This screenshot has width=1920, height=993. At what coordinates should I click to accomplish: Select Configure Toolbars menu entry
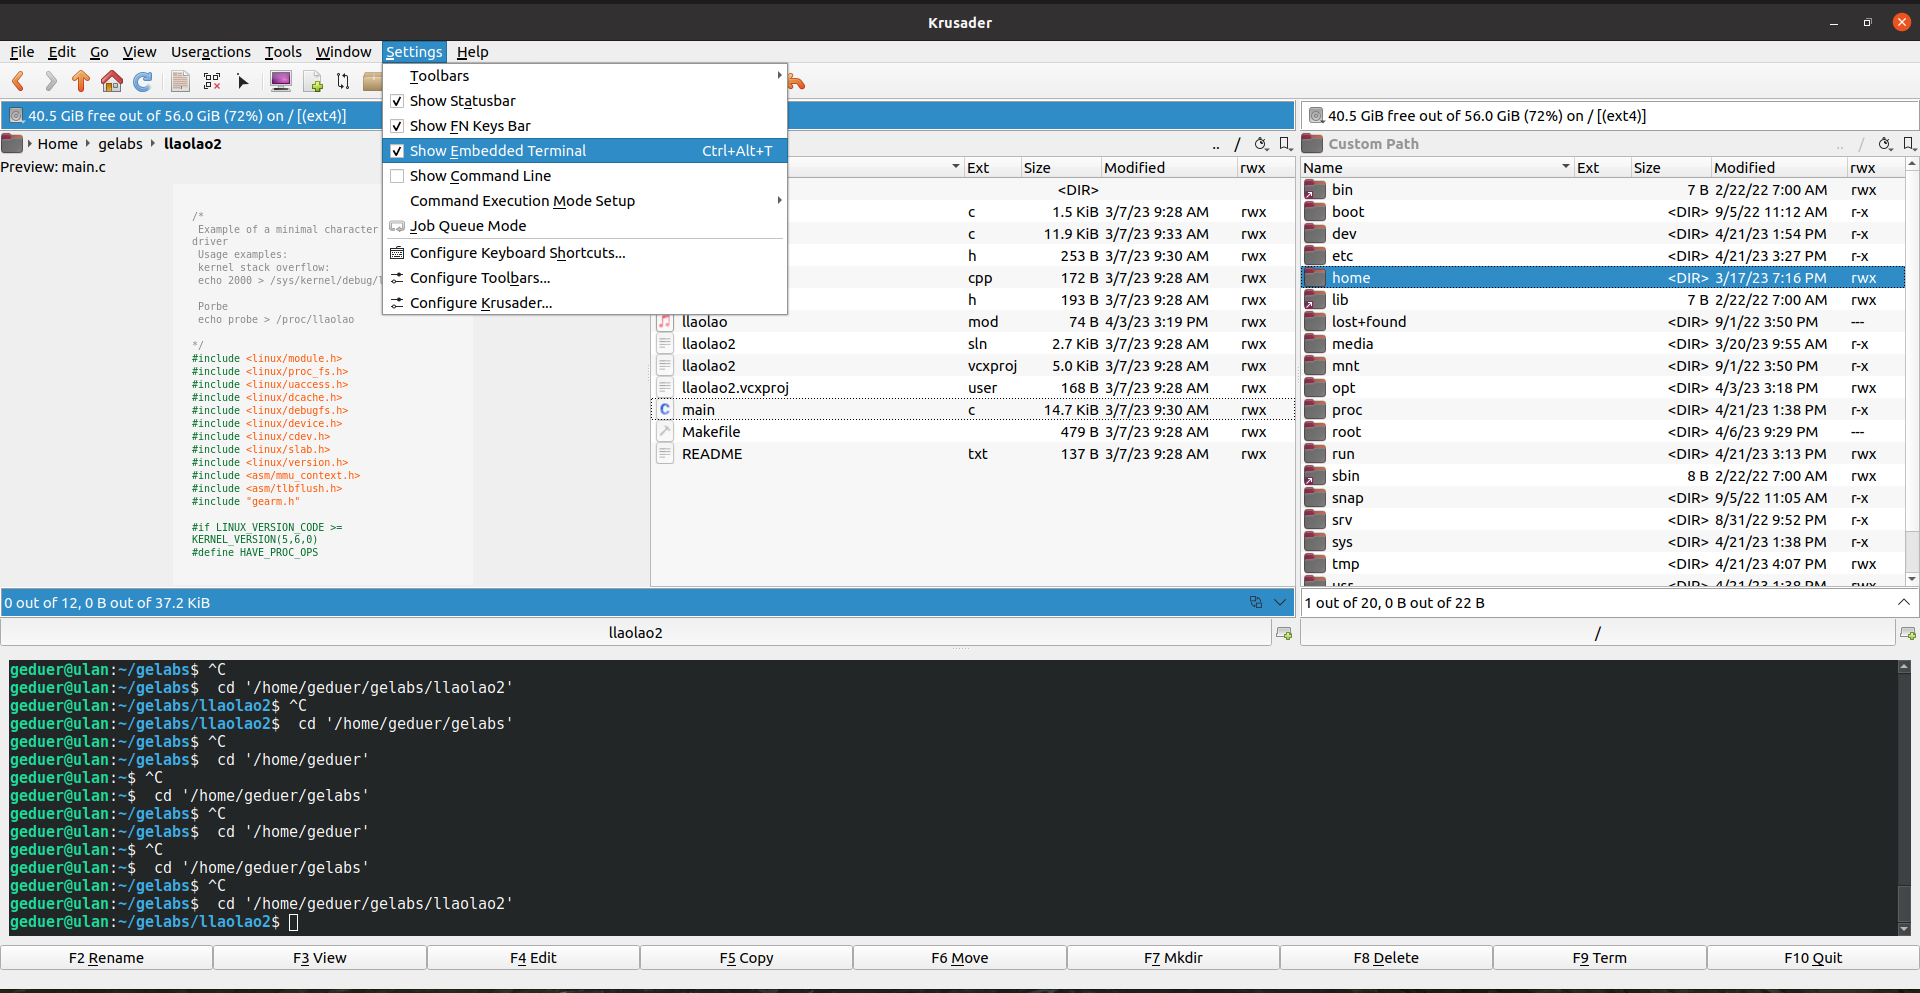click(585, 278)
